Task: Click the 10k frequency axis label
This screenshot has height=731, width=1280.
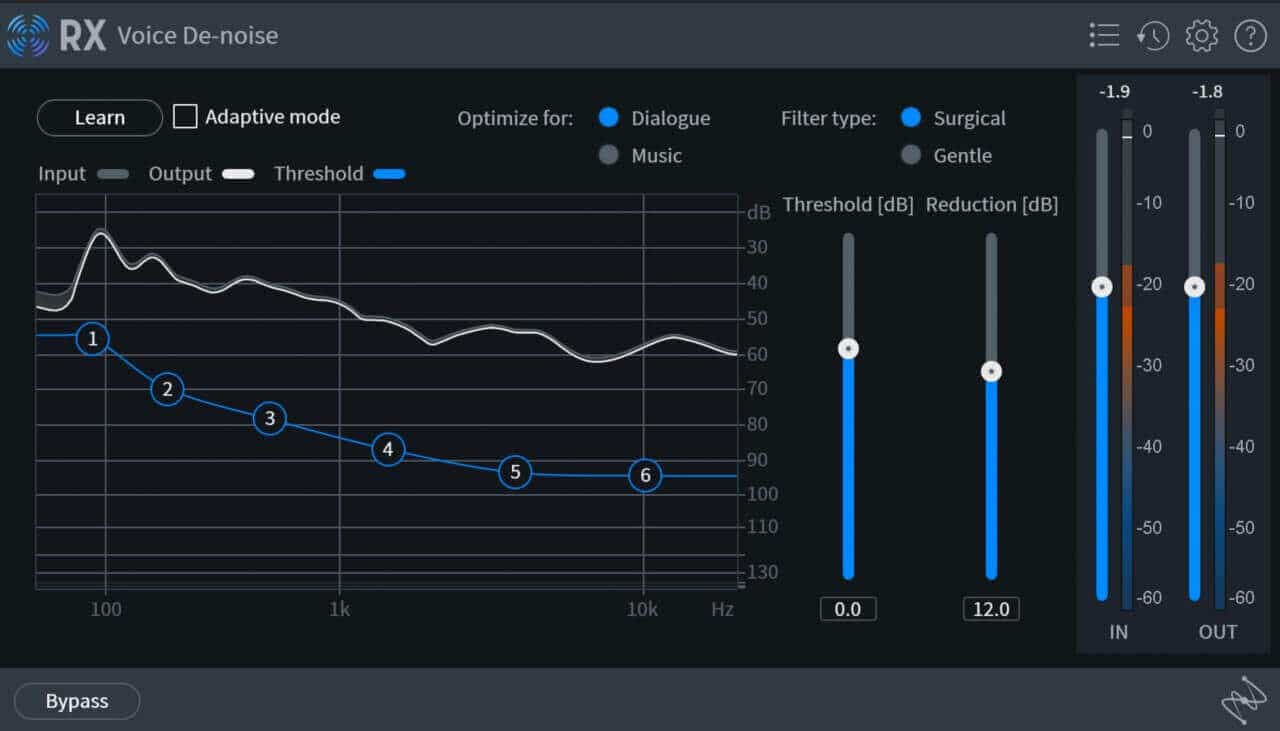Action: click(642, 609)
